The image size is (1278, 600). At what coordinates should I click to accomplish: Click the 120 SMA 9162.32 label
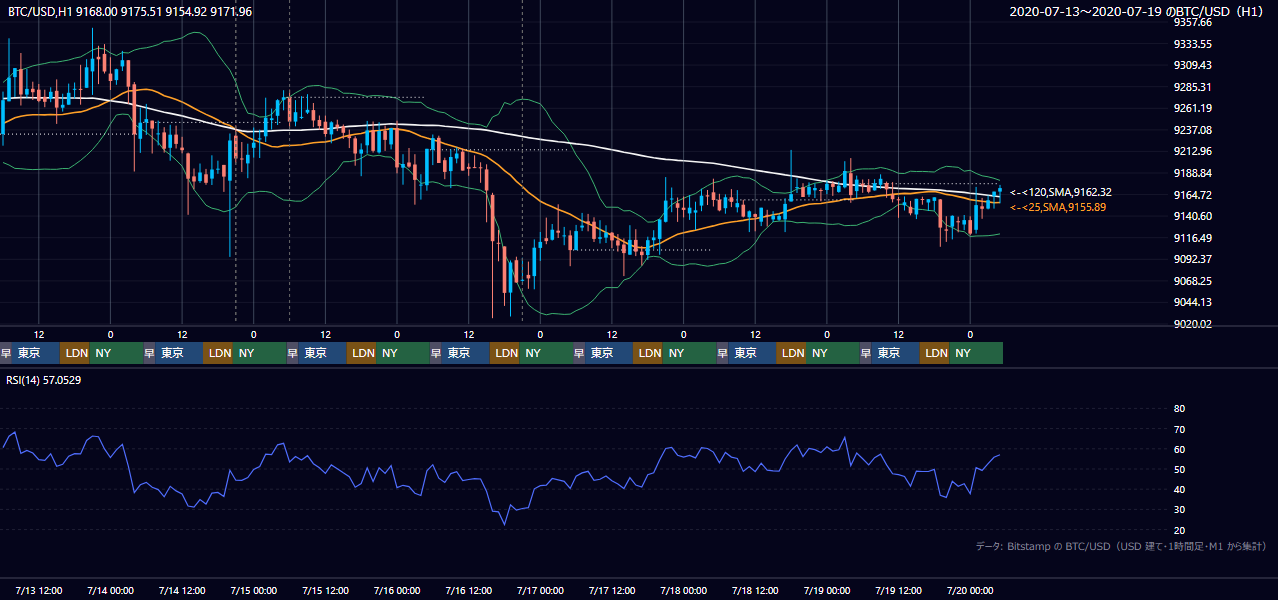coord(1061,192)
